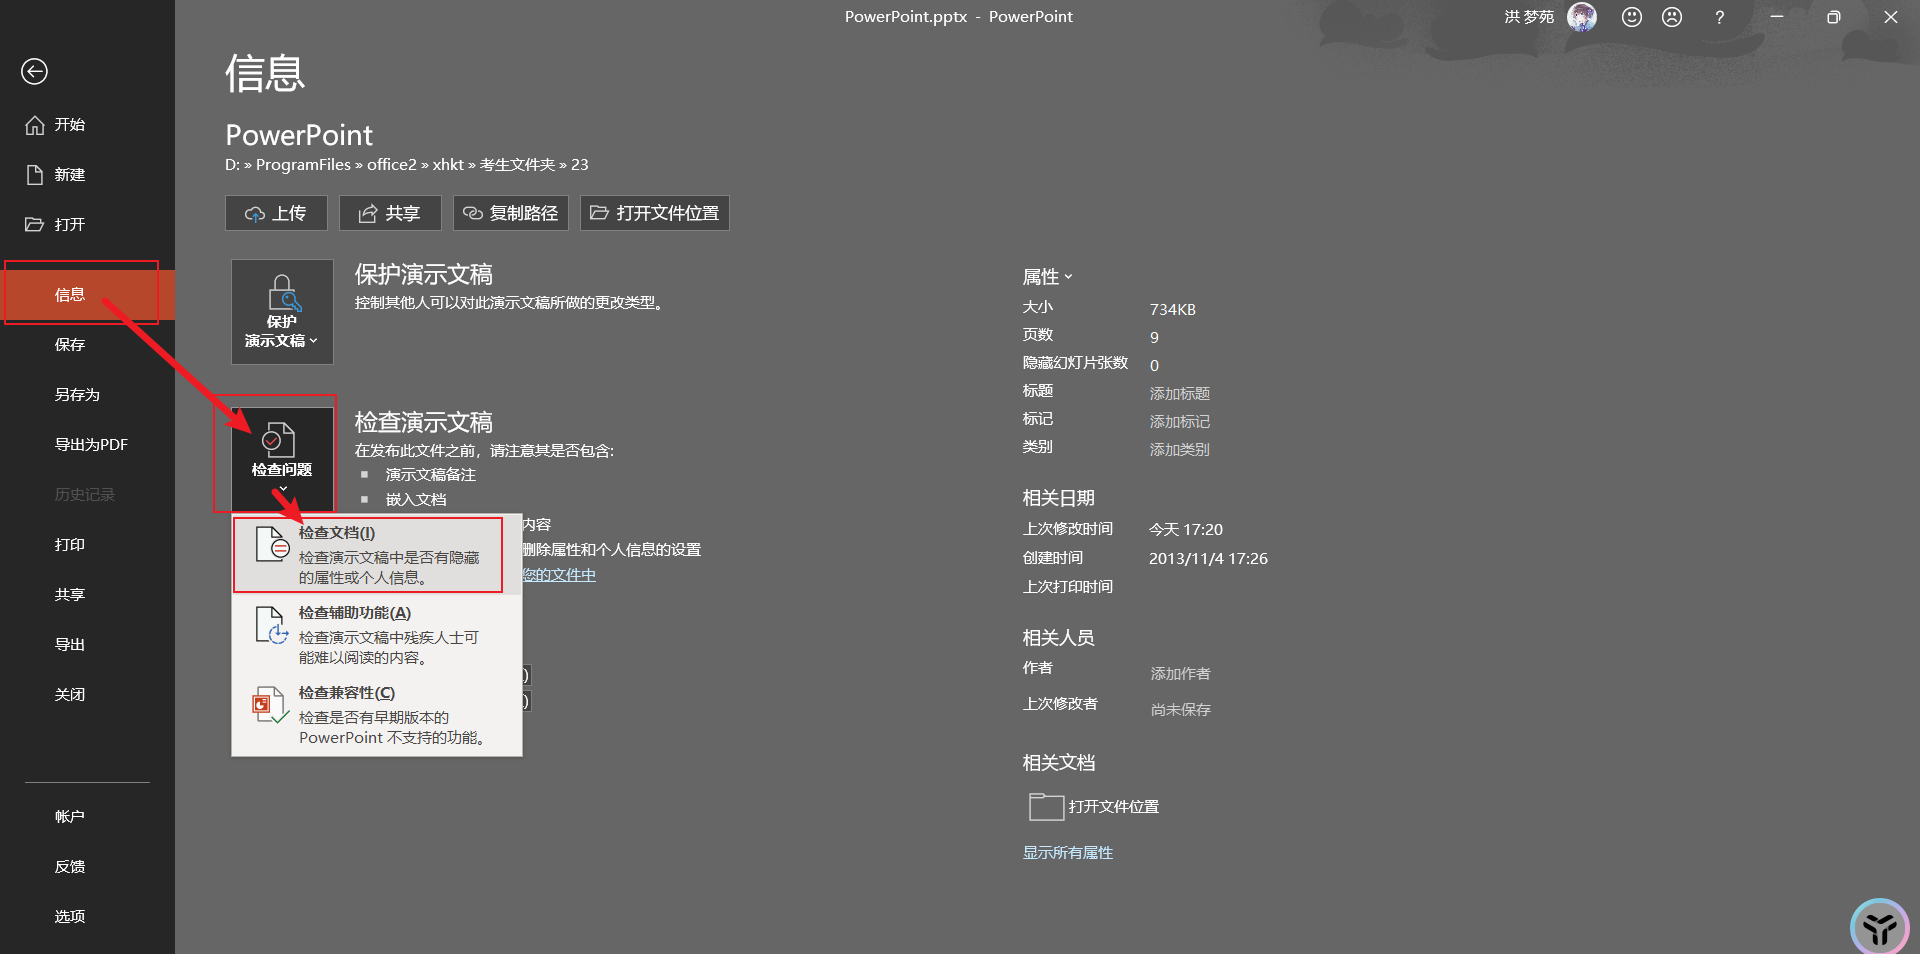
Task: Click the floating assistant icon at bottom right
Action: (x=1880, y=928)
